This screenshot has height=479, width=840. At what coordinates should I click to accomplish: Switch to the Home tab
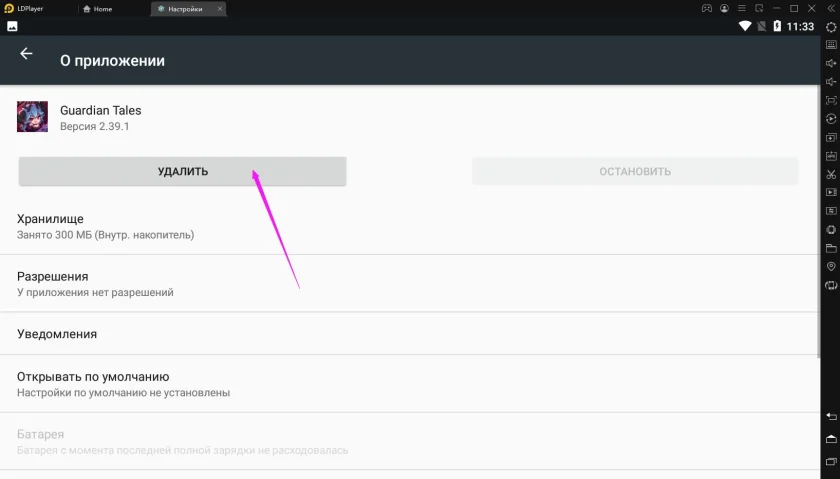(98, 9)
